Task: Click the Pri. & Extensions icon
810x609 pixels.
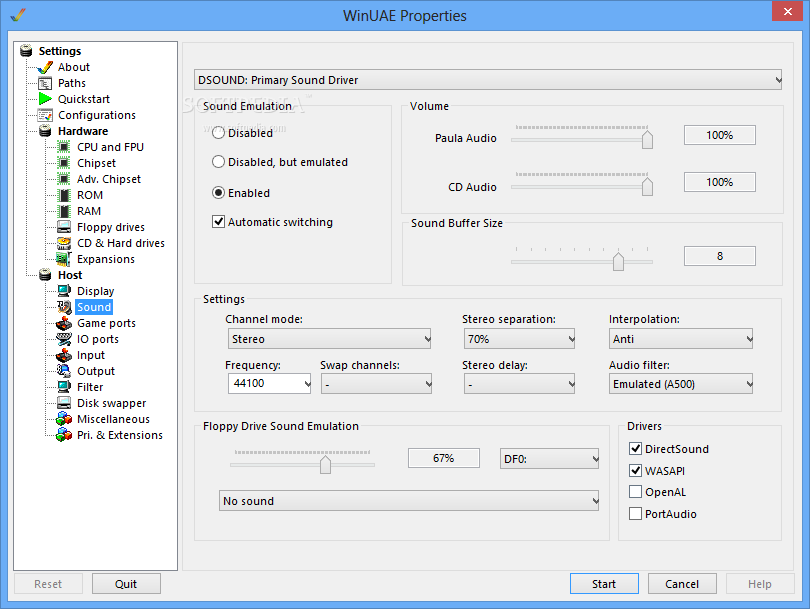Action: point(64,435)
